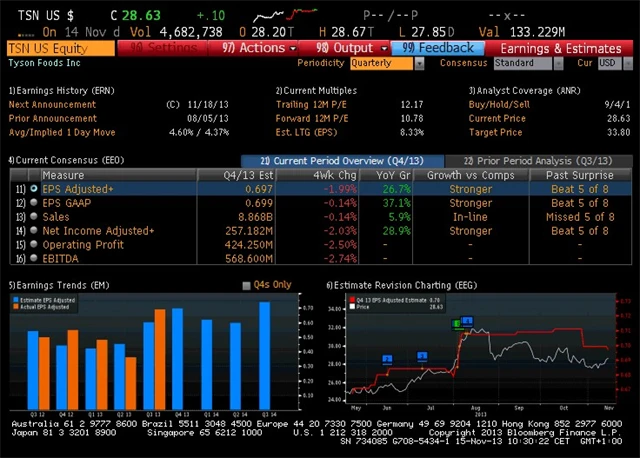
Task: Open the Actions menu
Action: coord(254,48)
